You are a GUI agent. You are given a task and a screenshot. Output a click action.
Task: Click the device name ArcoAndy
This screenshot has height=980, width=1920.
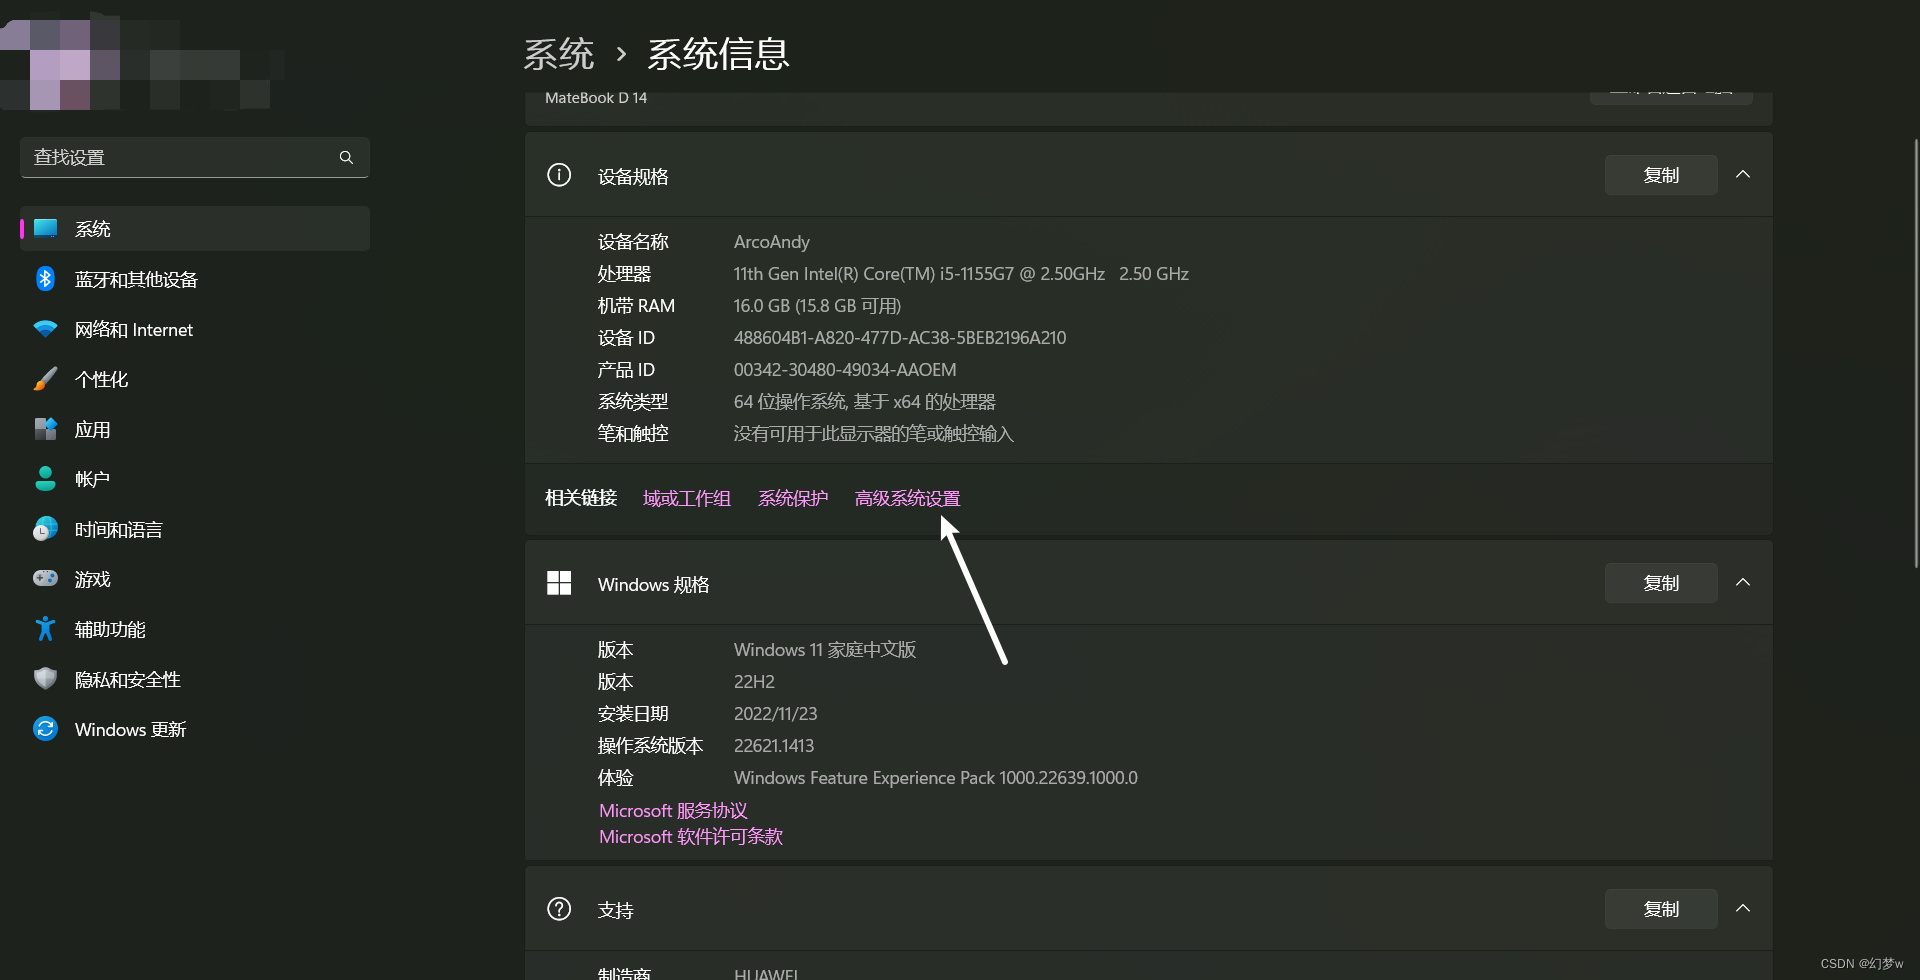point(772,242)
